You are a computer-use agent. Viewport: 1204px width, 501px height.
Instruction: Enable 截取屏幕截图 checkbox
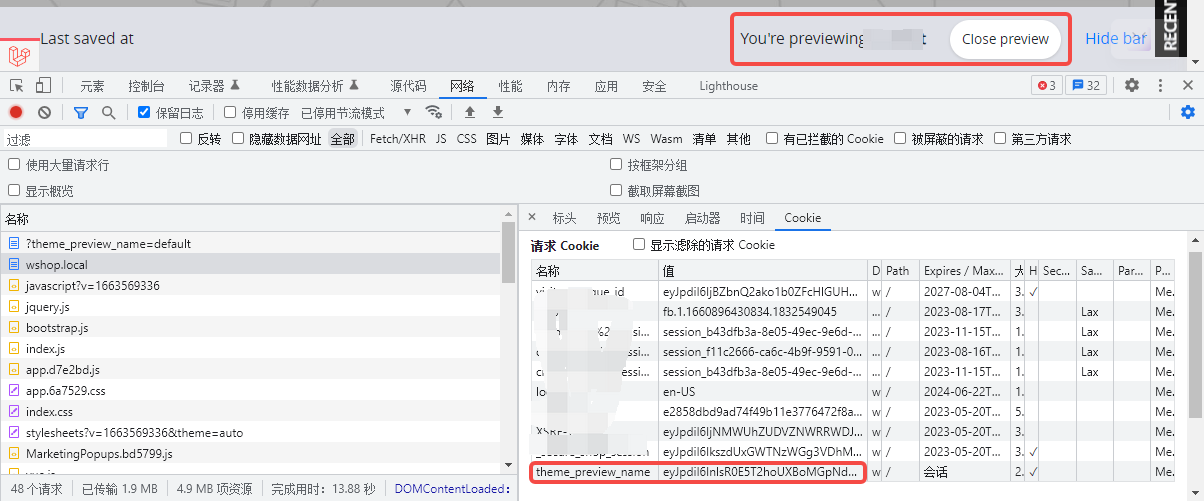coord(616,190)
